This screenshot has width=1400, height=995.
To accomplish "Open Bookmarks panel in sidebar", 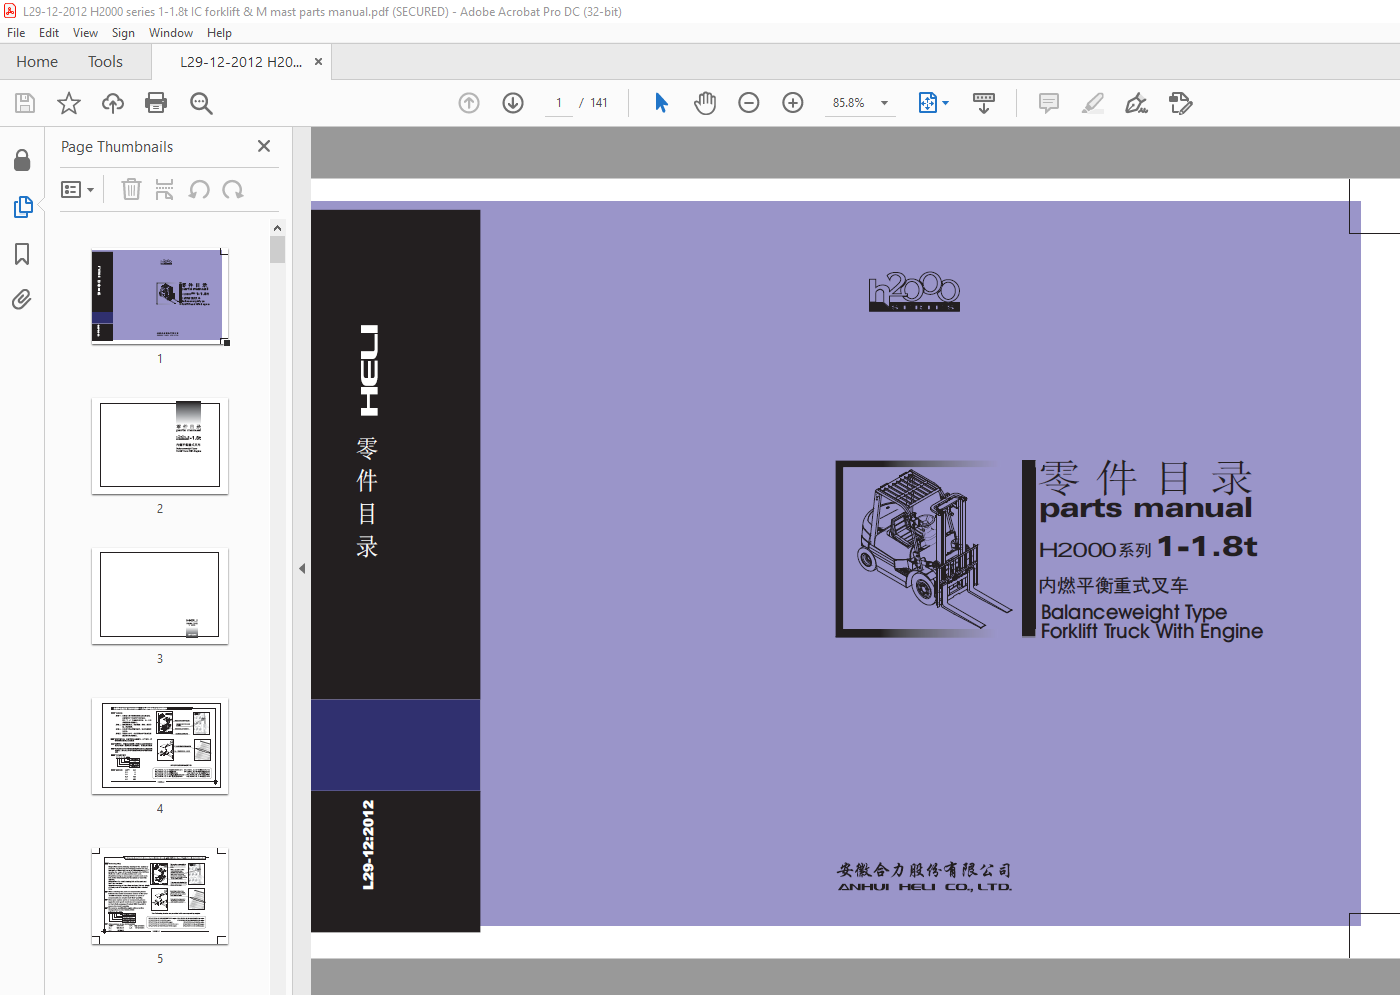I will coord(22,254).
